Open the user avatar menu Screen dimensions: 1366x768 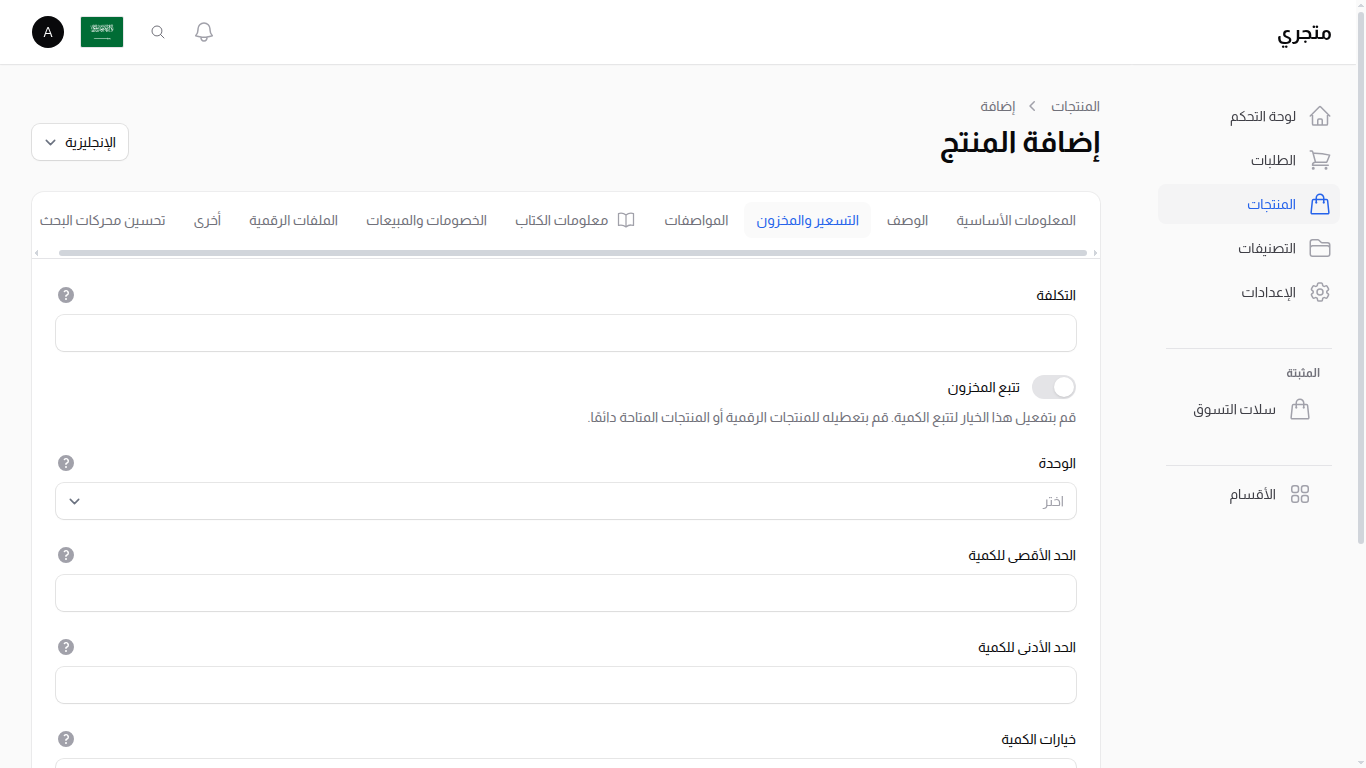[x=47, y=31]
